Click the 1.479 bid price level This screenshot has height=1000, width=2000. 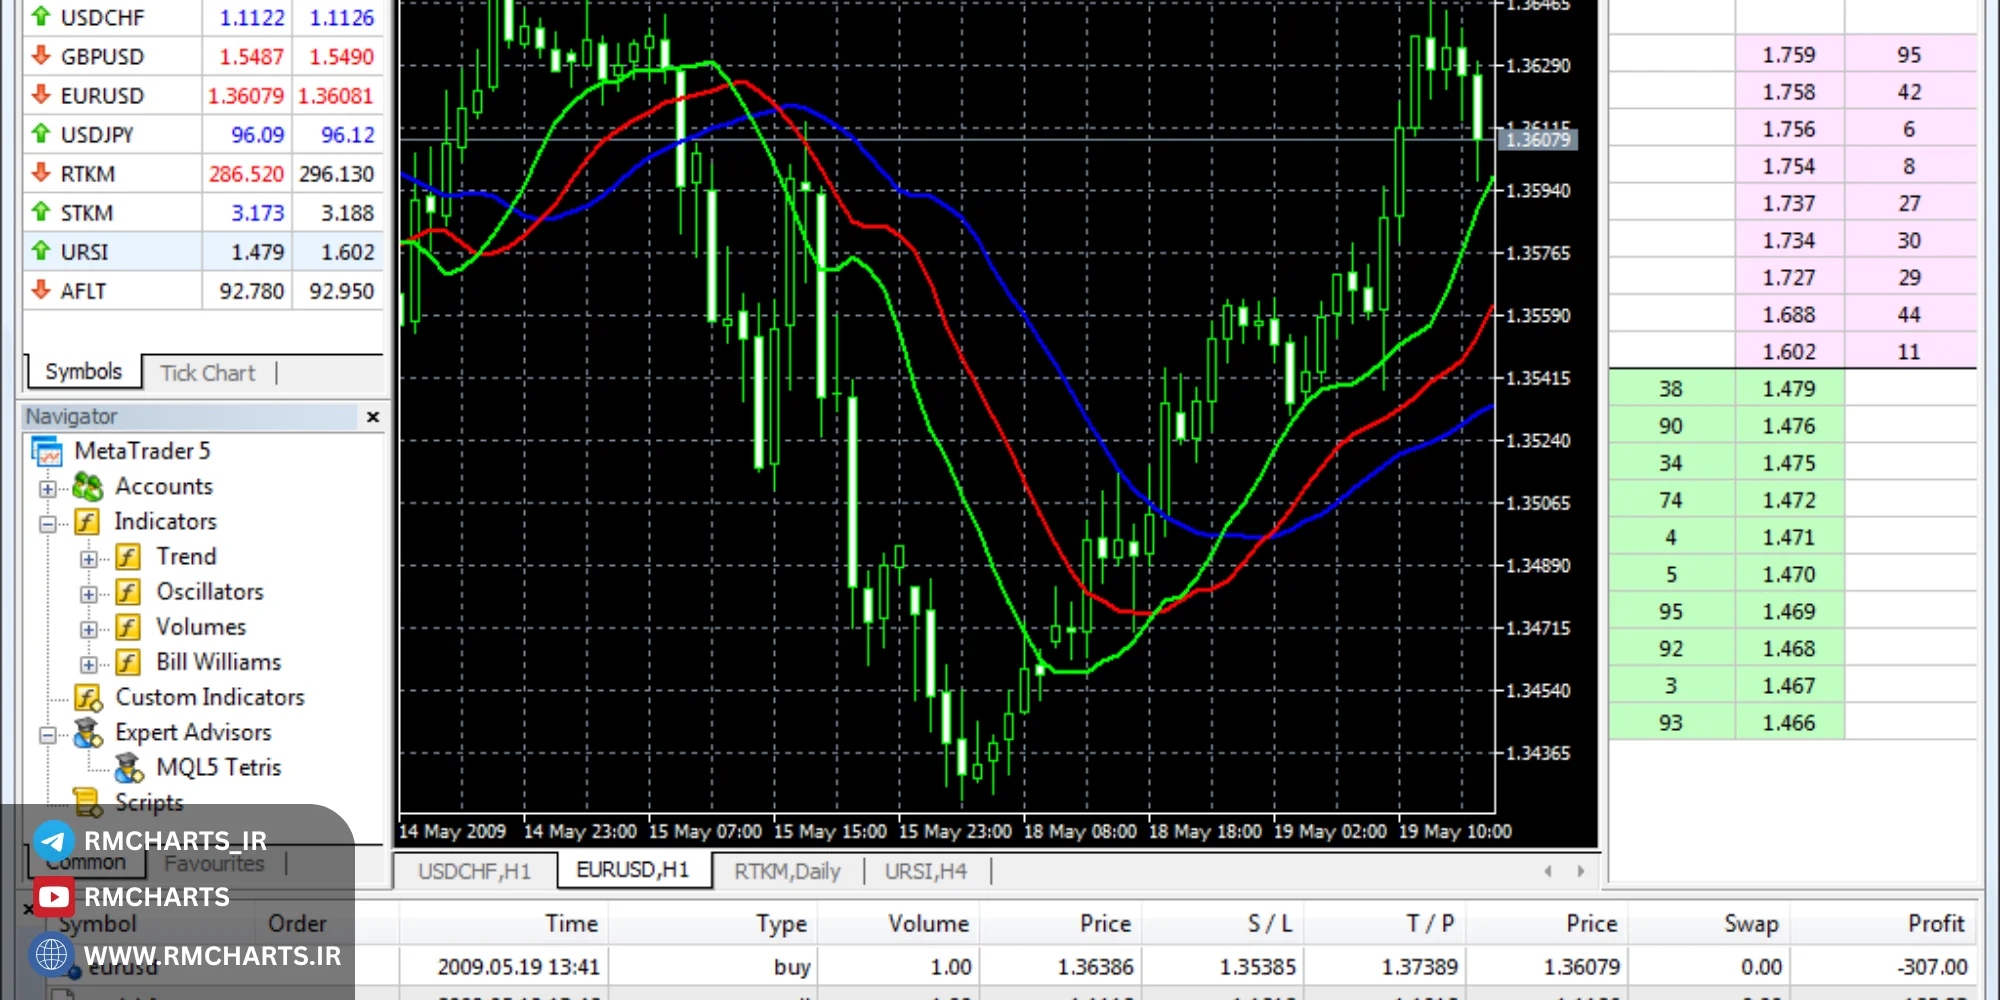tap(1789, 389)
